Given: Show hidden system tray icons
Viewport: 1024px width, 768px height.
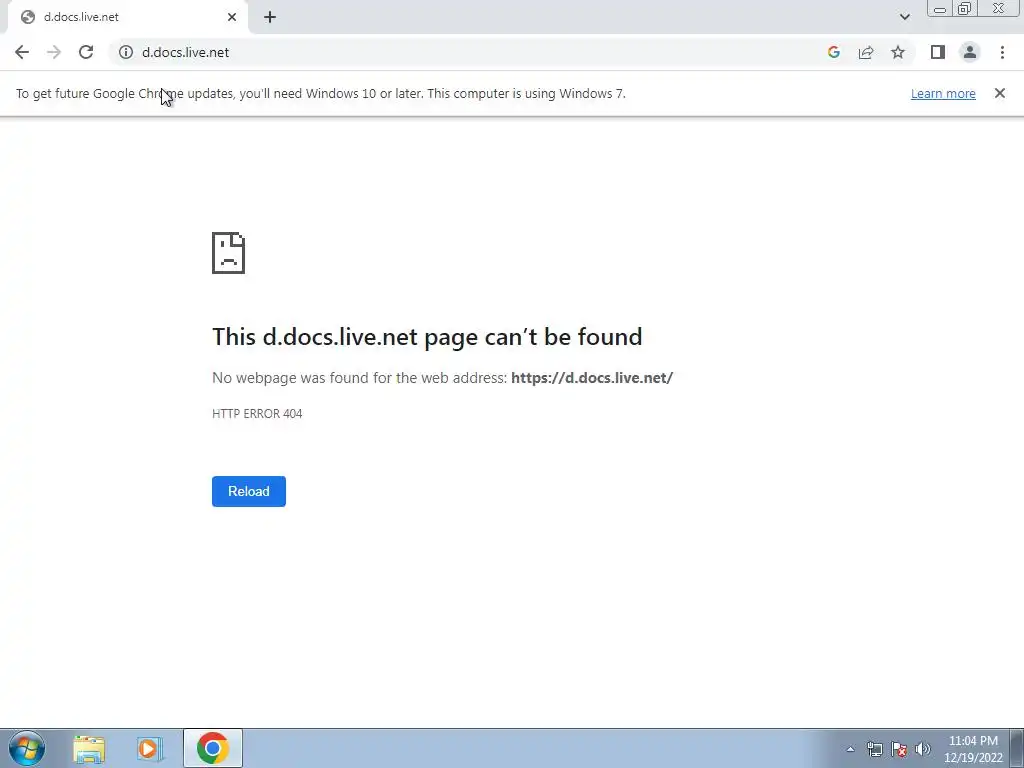Looking at the screenshot, I should (850, 749).
